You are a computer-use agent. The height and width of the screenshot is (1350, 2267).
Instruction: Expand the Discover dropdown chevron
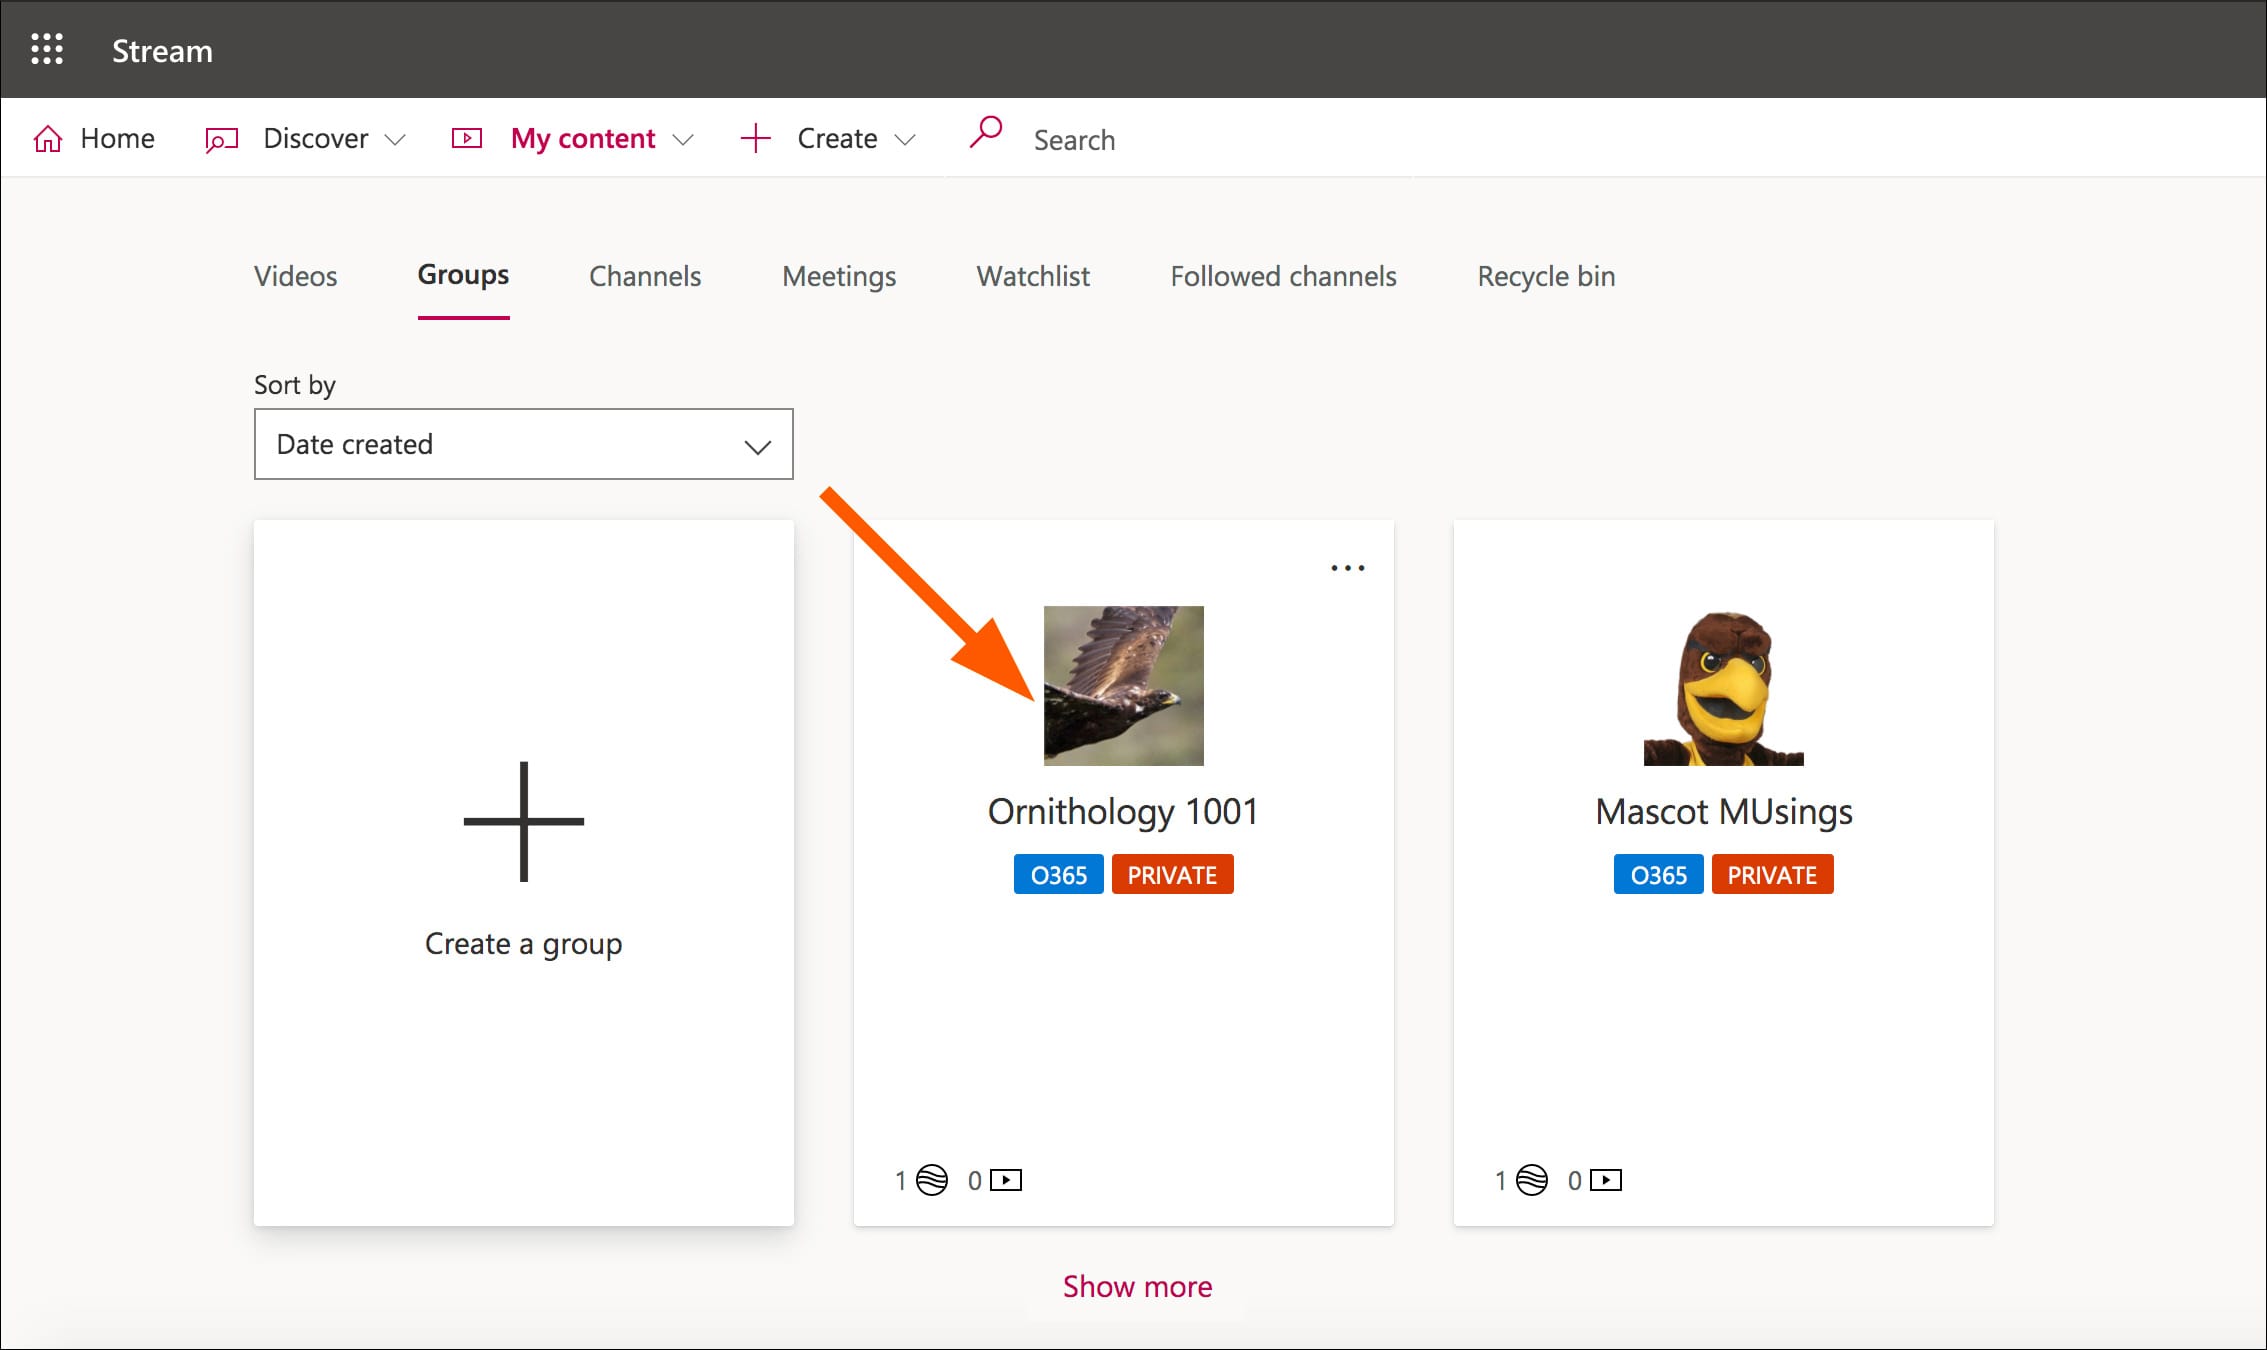point(395,140)
